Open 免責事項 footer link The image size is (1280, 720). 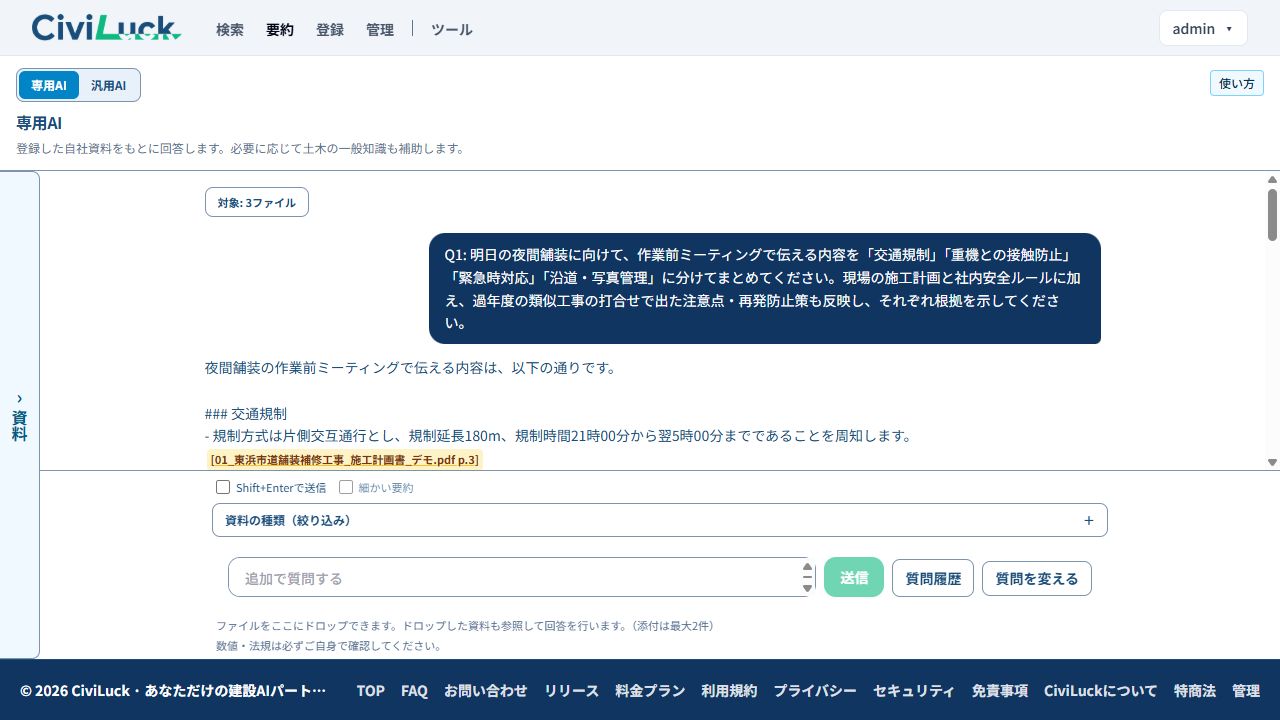pos(1000,690)
